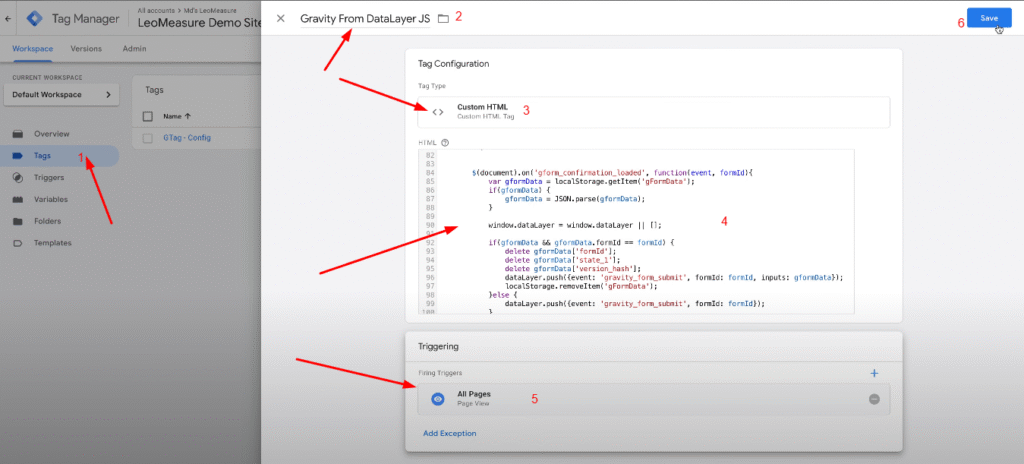Image resolution: width=1024 pixels, height=464 pixels.
Task: Click the Folders sidebar icon
Action: (x=18, y=221)
